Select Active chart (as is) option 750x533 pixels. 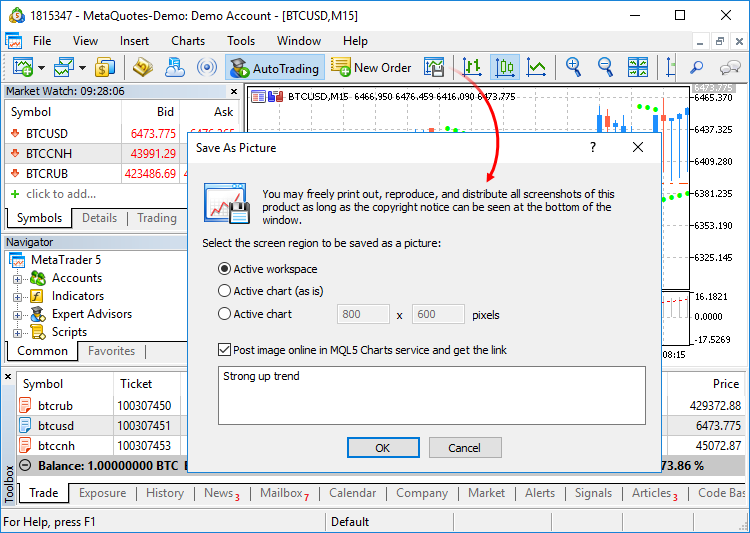click(225, 291)
